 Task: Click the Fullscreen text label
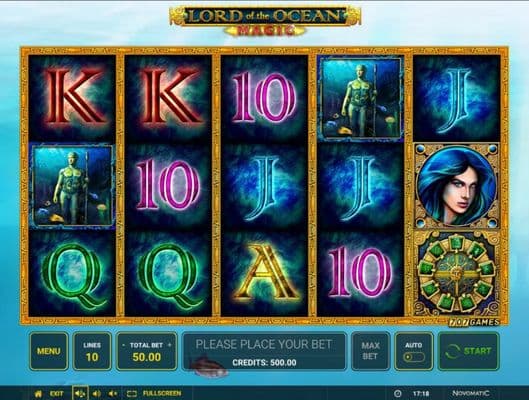(x=162, y=393)
